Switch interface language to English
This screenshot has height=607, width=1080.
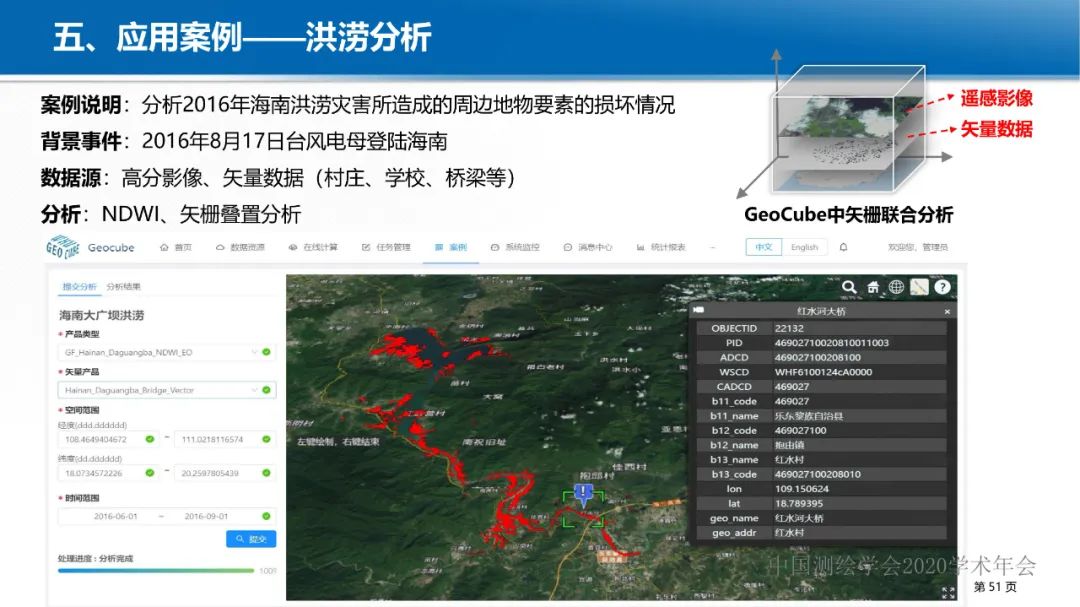pyautogui.click(x=805, y=247)
